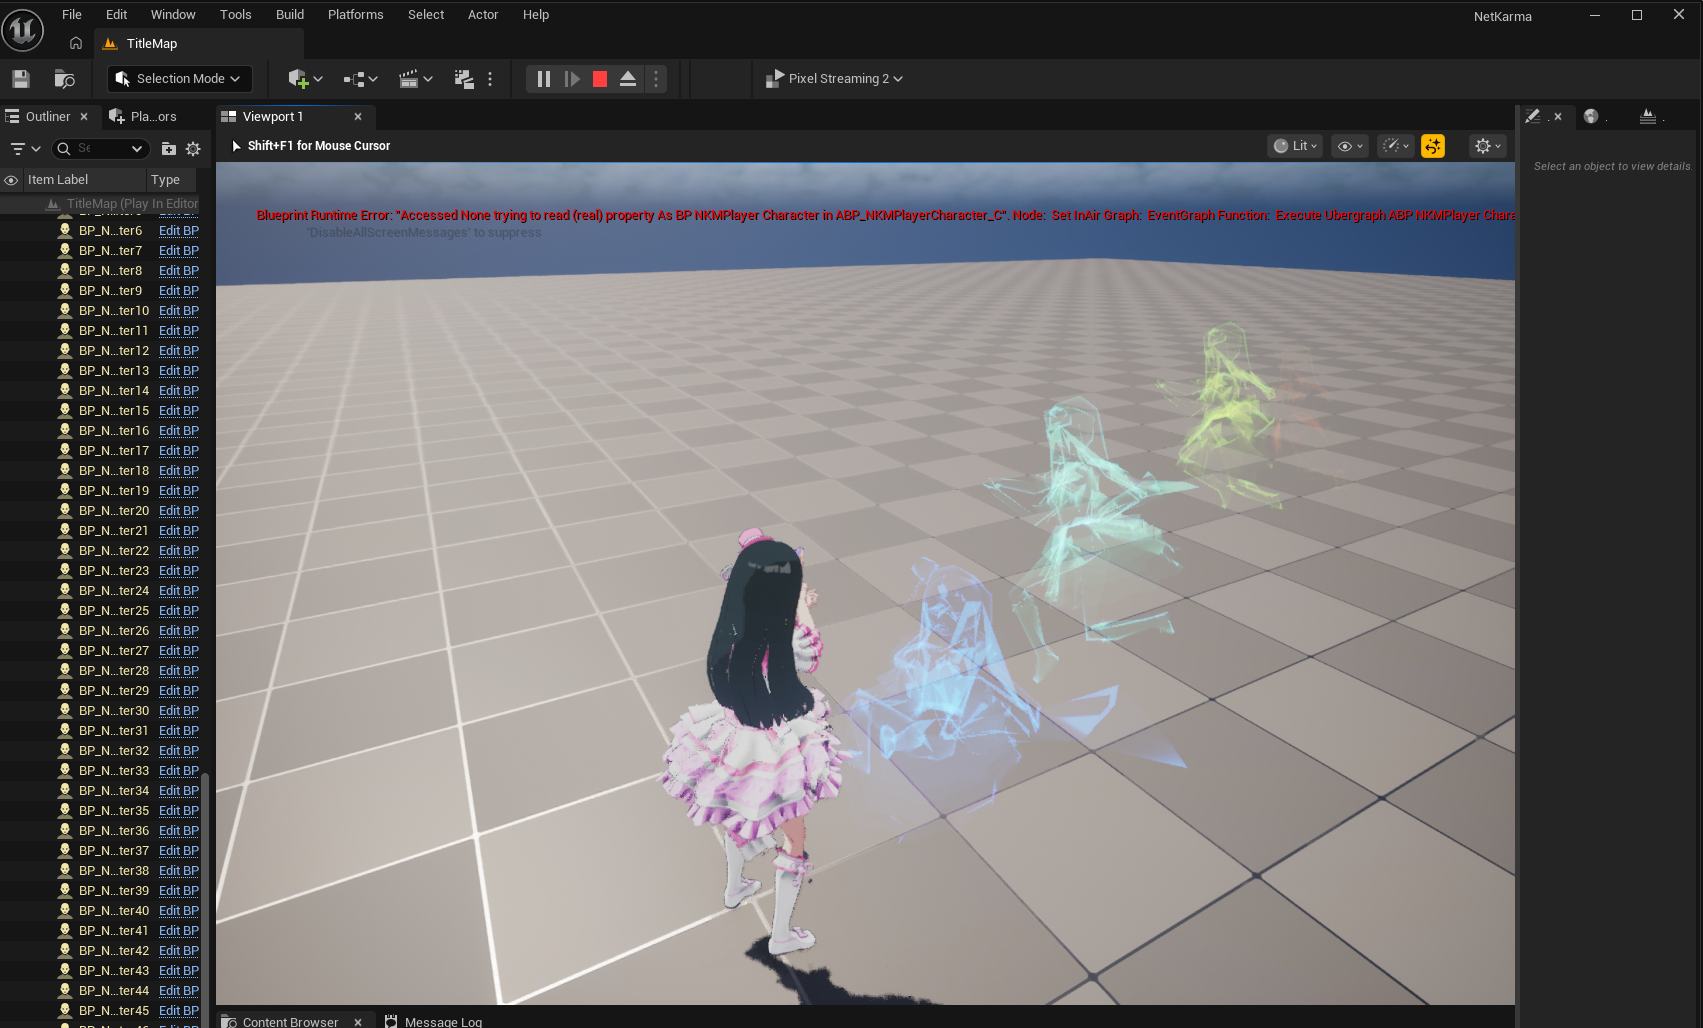Pause the play-in-editor simulation

click(544, 79)
